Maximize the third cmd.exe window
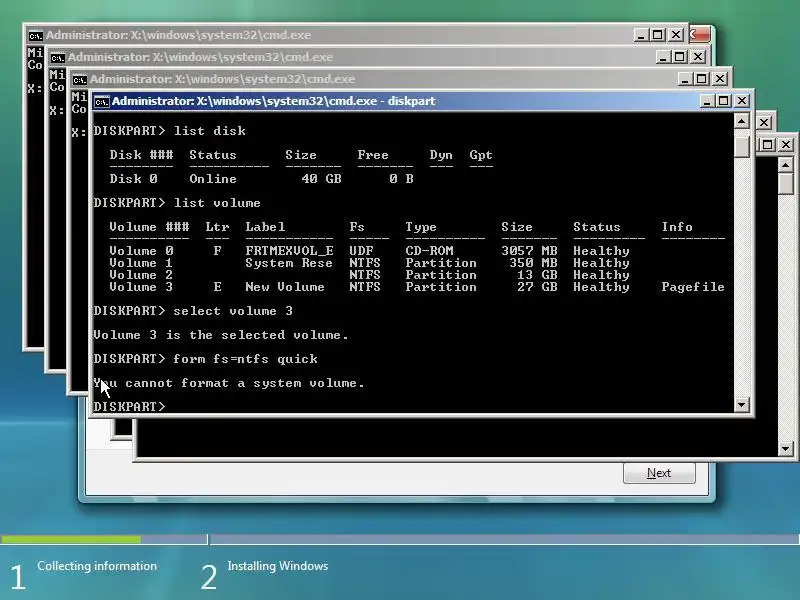Image resolution: width=800 pixels, height=600 pixels. (702, 79)
